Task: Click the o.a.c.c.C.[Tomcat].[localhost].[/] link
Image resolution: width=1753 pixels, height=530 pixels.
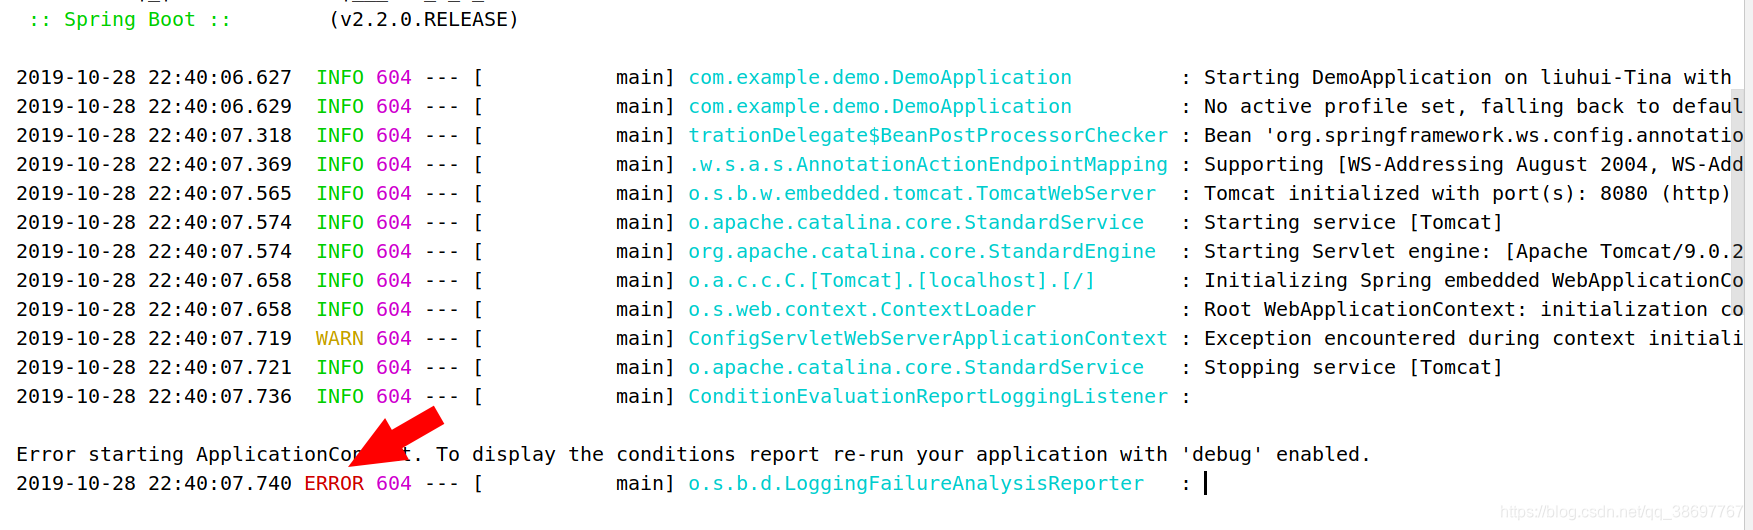Action: point(892,281)
